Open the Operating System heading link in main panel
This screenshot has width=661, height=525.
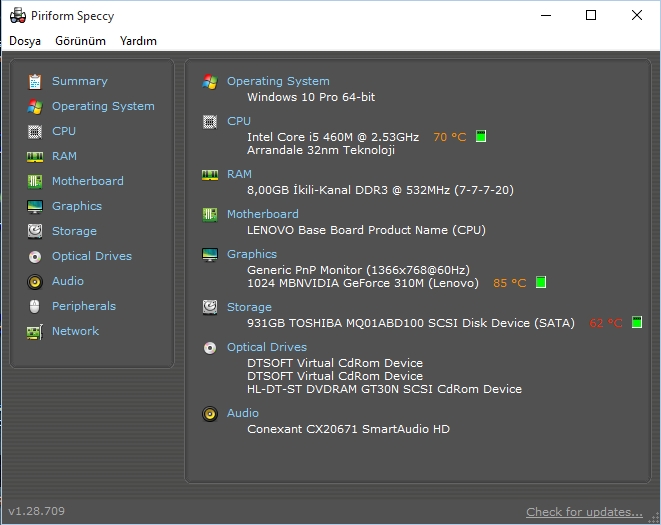(x=278, y=81)
